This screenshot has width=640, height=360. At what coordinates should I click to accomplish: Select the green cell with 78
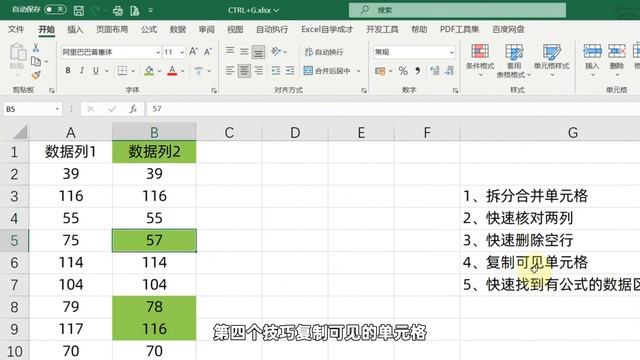click(154, 307)
